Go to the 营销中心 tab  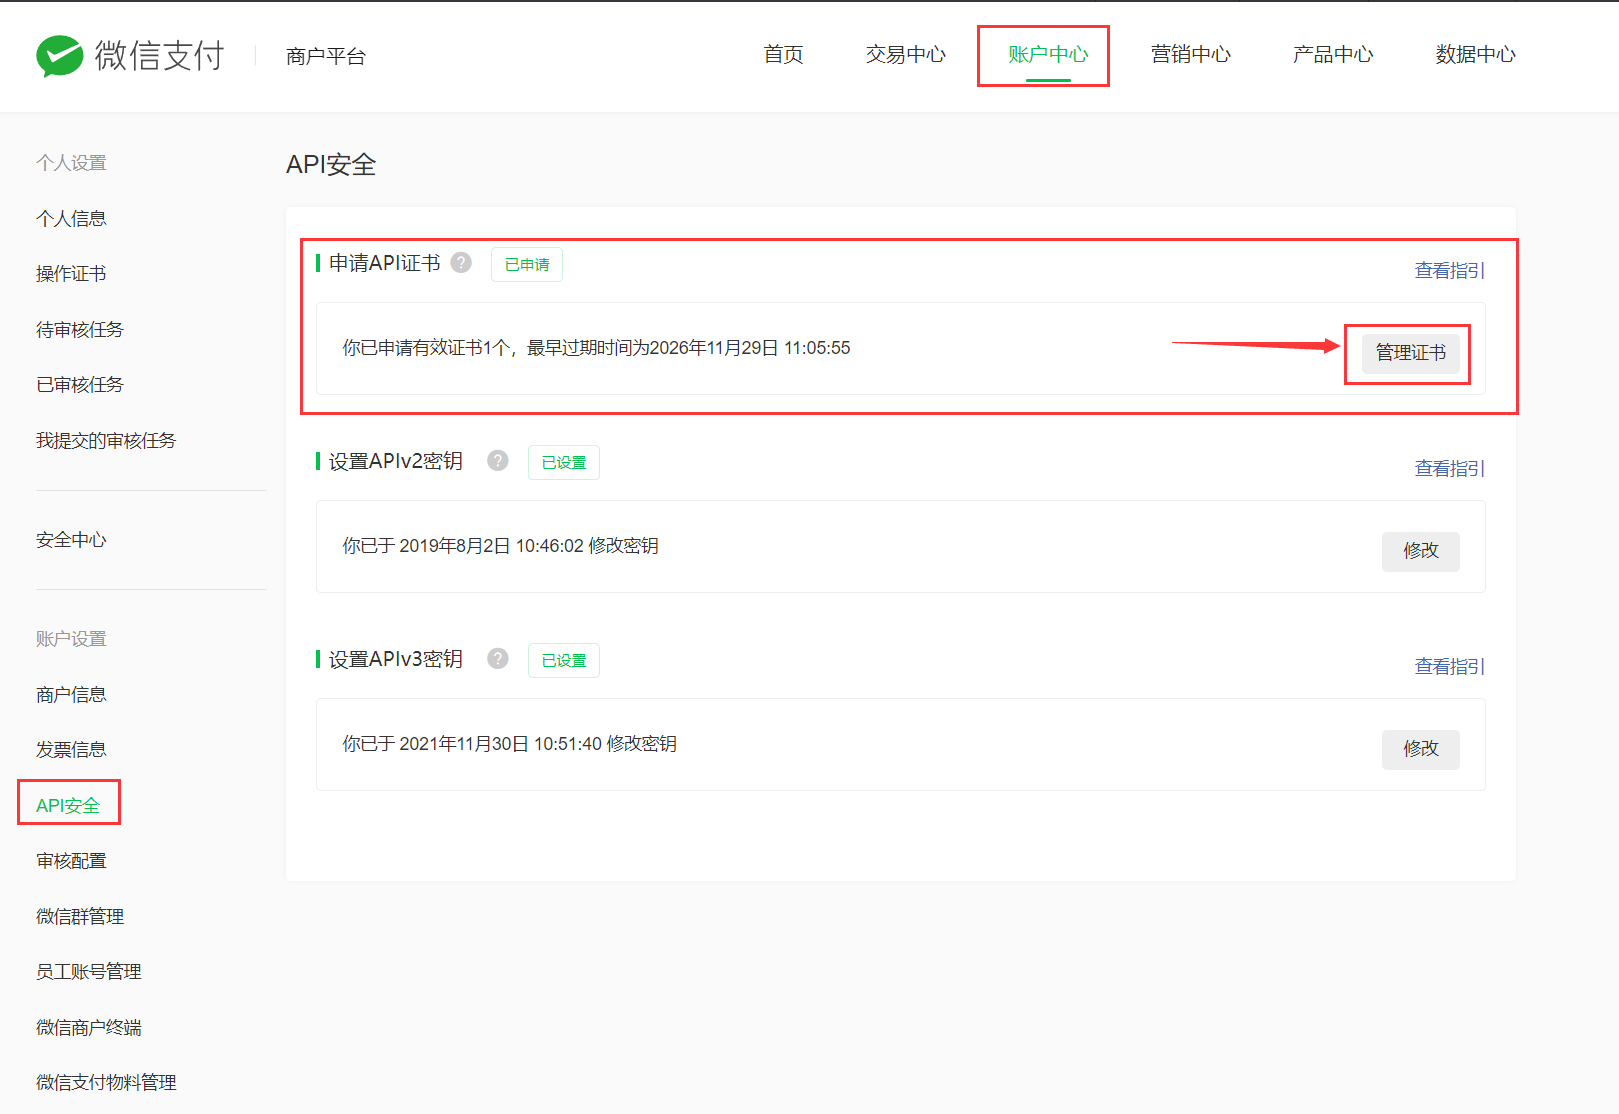[1191, 55]
